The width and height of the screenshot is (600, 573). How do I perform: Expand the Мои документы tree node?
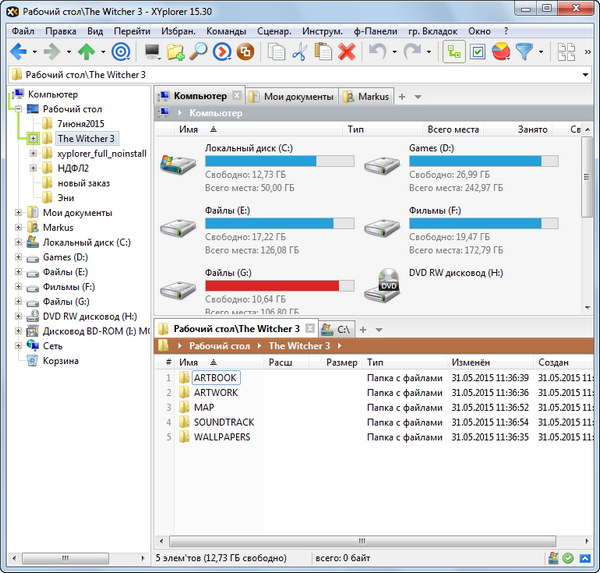pyautogui.click(x=18, y=212)
